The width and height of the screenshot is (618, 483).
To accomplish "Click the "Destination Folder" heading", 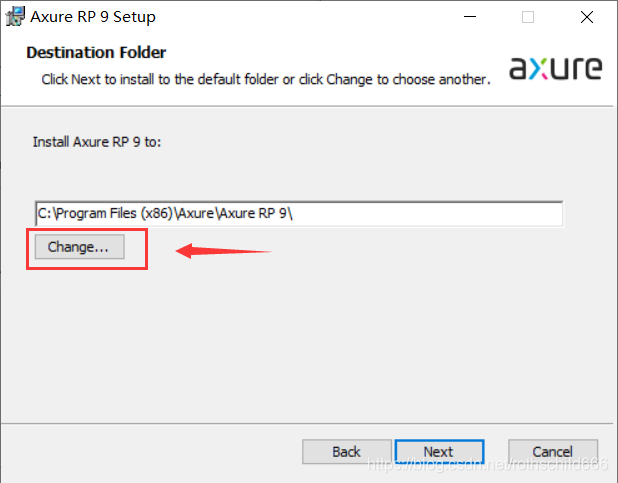I will click(96, 52).
